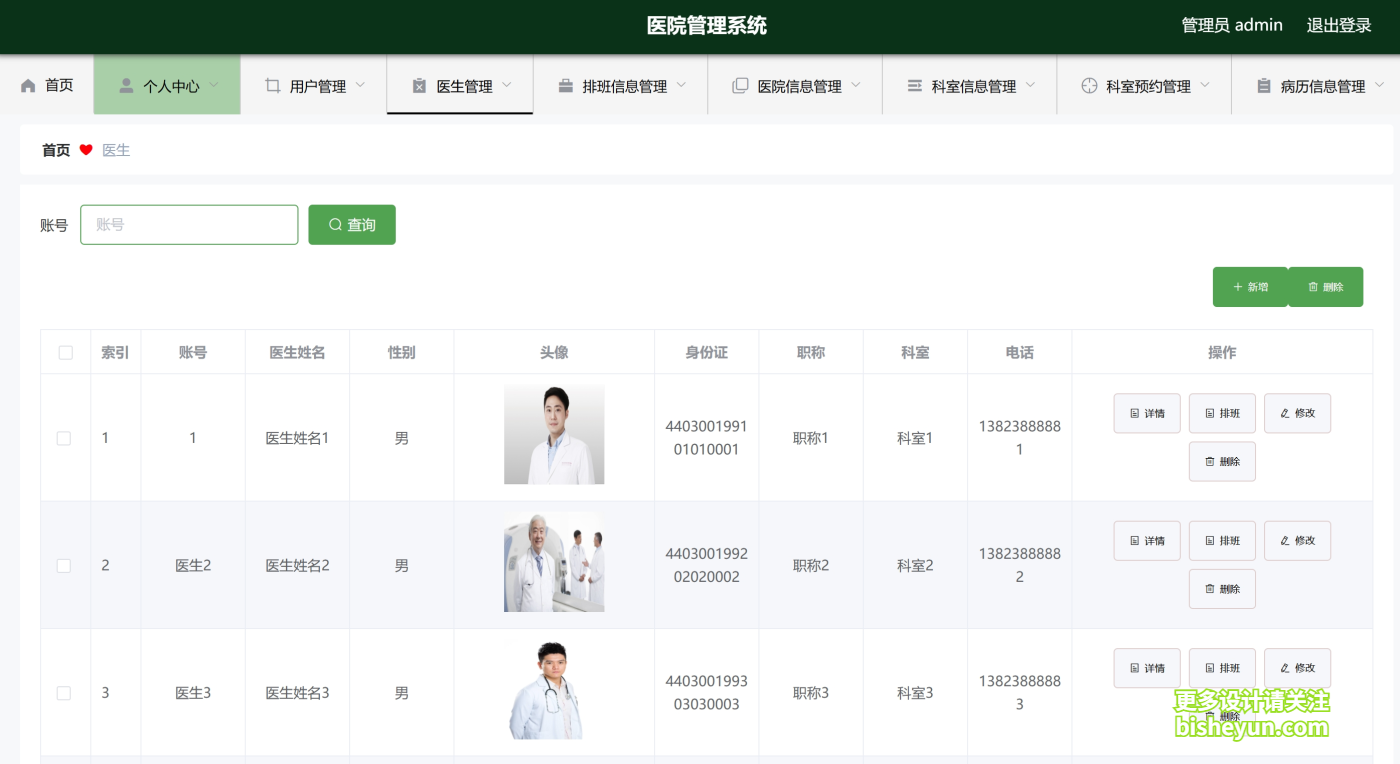Expand the 科室预约管理 dropdown arrow
This screenshot has width=1400, height=764.
[1205, 85]
